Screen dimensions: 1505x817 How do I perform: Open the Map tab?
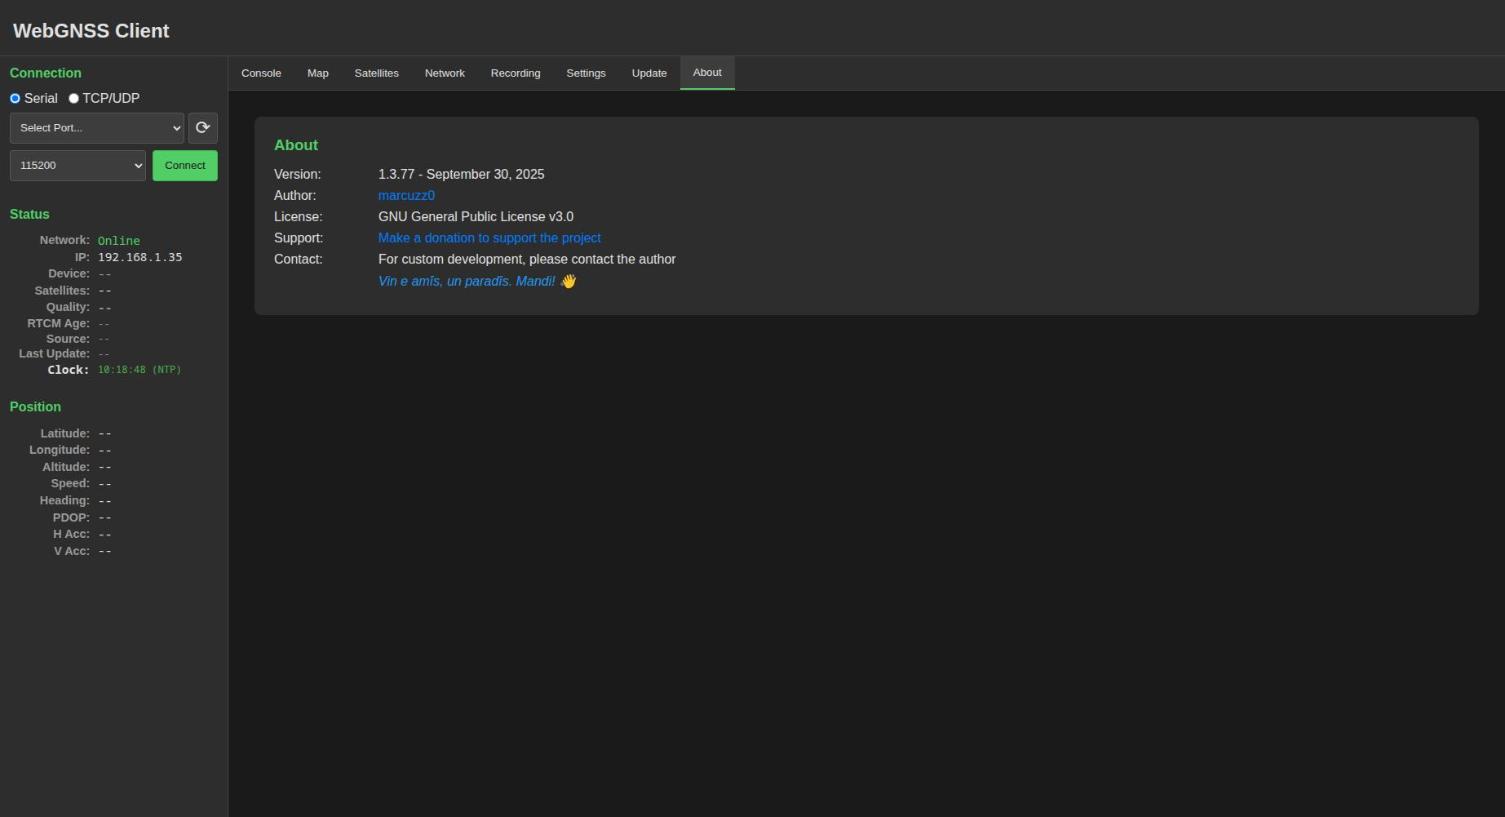[318, 73]
